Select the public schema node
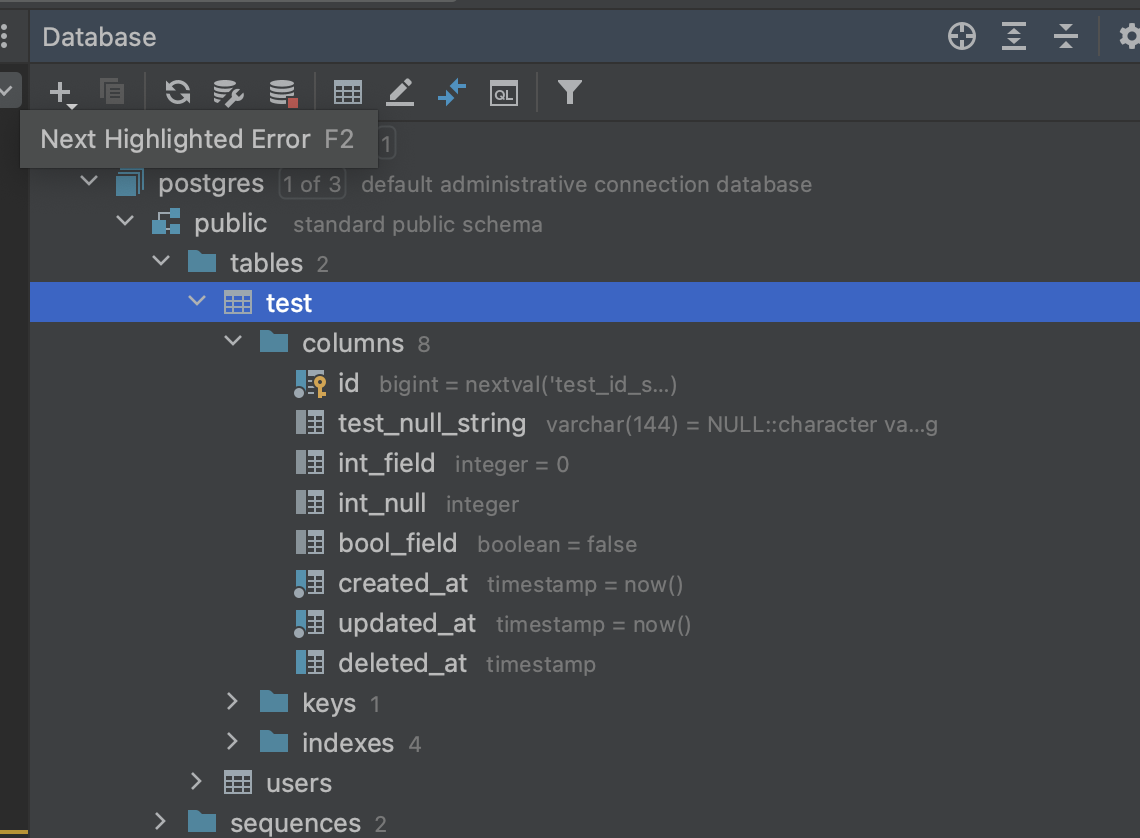This screenshot has height=838, width=1140. [230, 223]
